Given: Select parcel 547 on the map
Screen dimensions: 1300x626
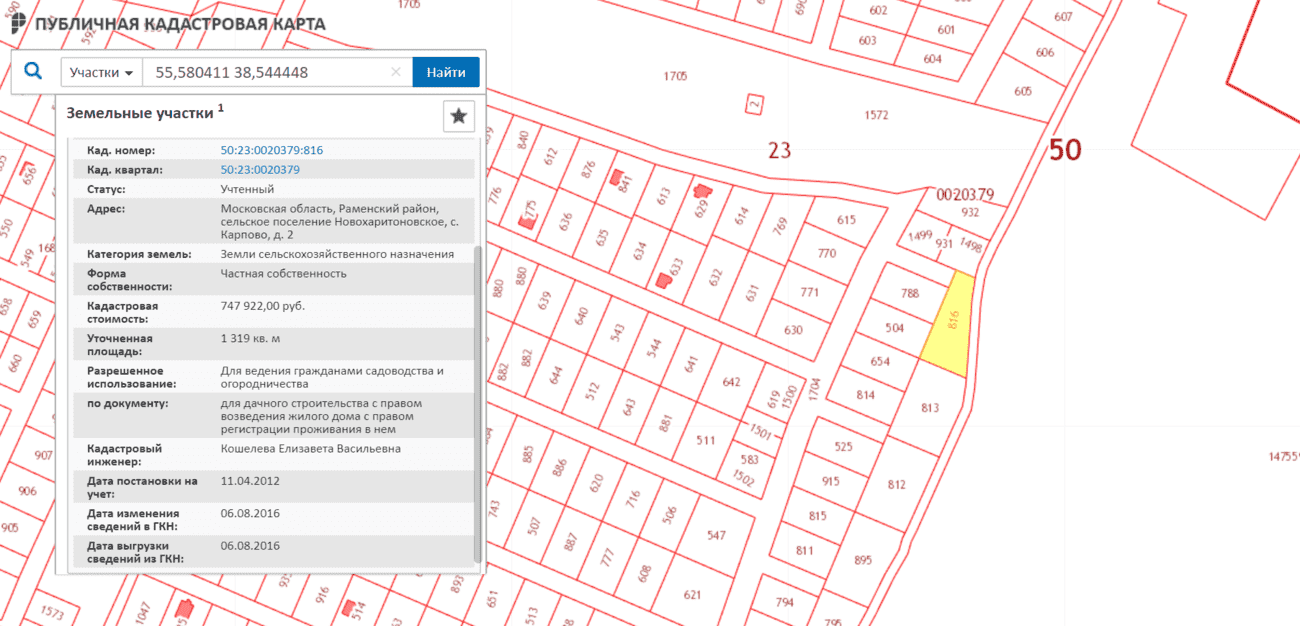Looking at the screenshot, I should [x=714, y=535].
